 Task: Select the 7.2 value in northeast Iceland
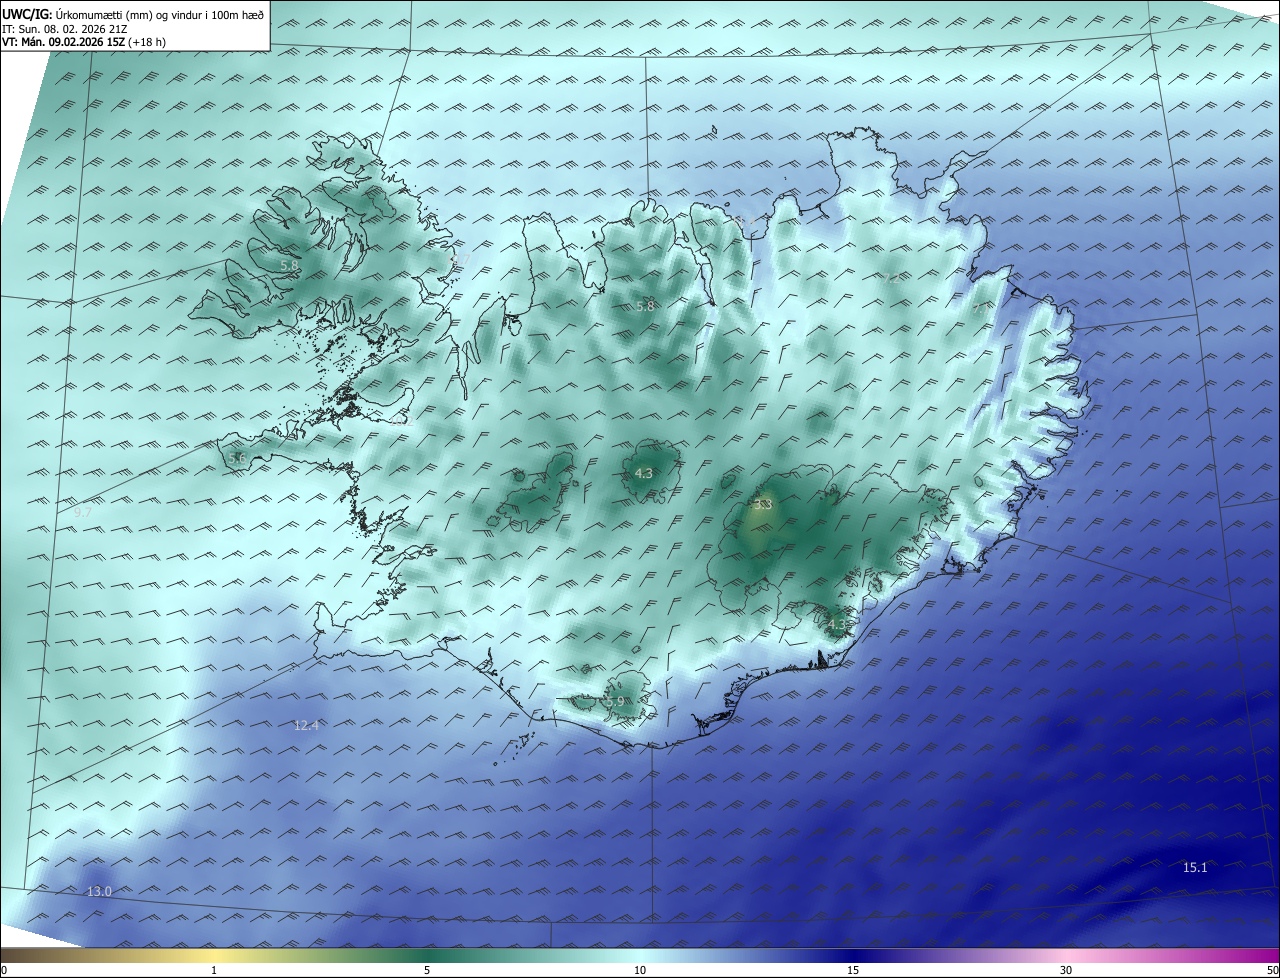coord(890,279)
